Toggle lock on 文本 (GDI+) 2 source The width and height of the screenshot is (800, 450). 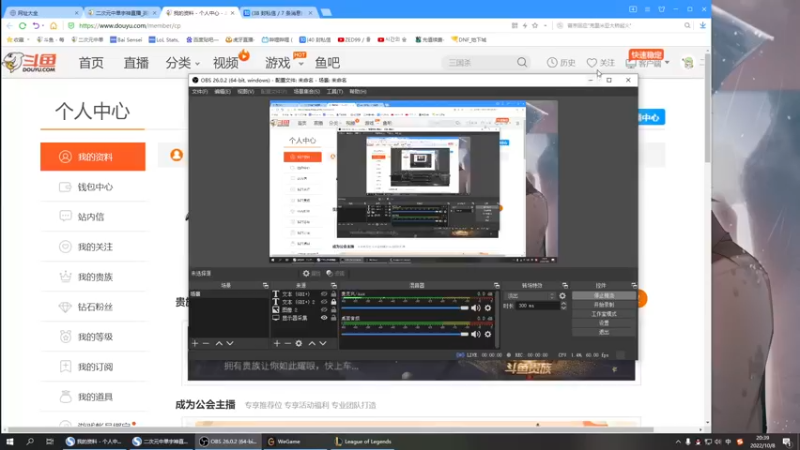[x=334, y=302]
